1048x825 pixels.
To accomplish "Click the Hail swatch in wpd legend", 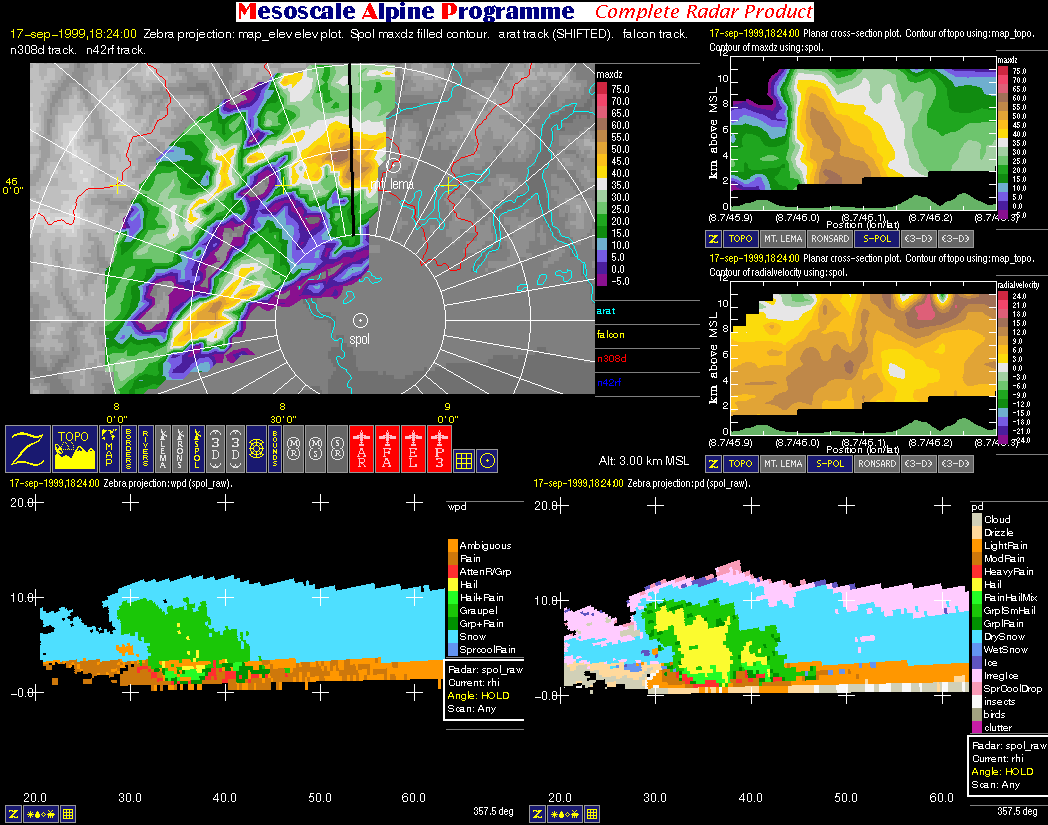I will [452, 584].
